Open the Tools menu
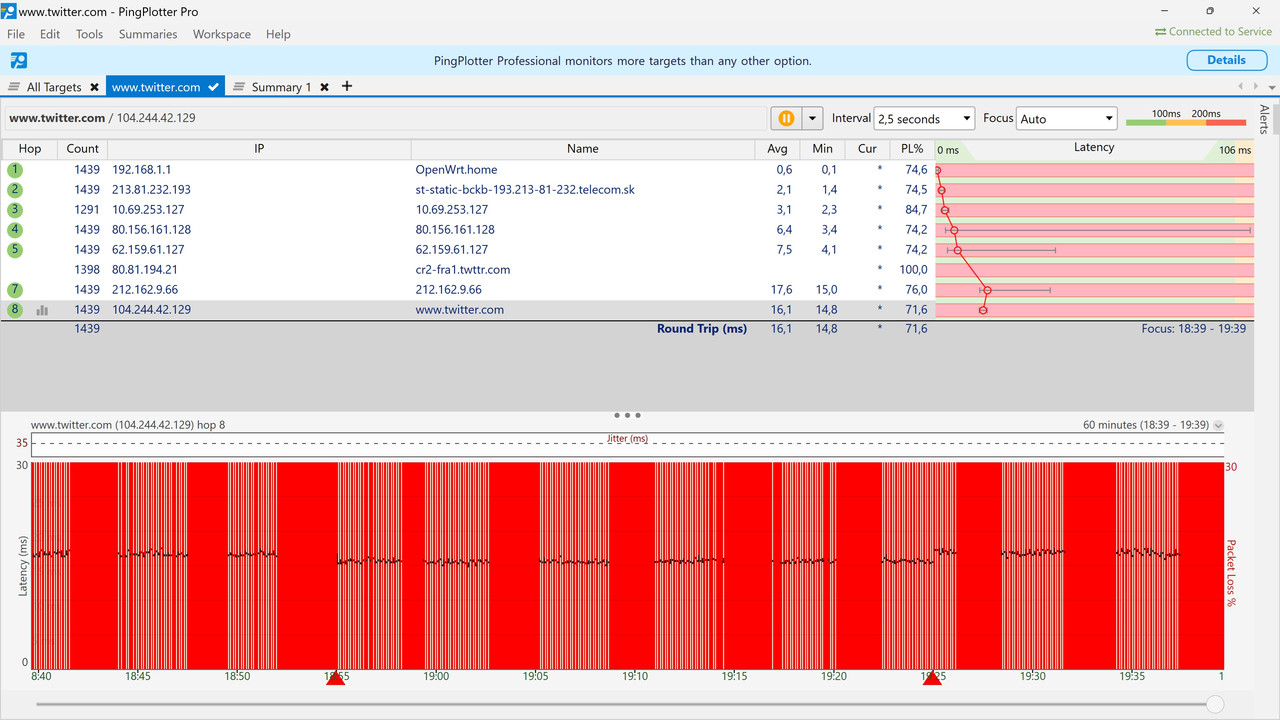 point(89,34)
